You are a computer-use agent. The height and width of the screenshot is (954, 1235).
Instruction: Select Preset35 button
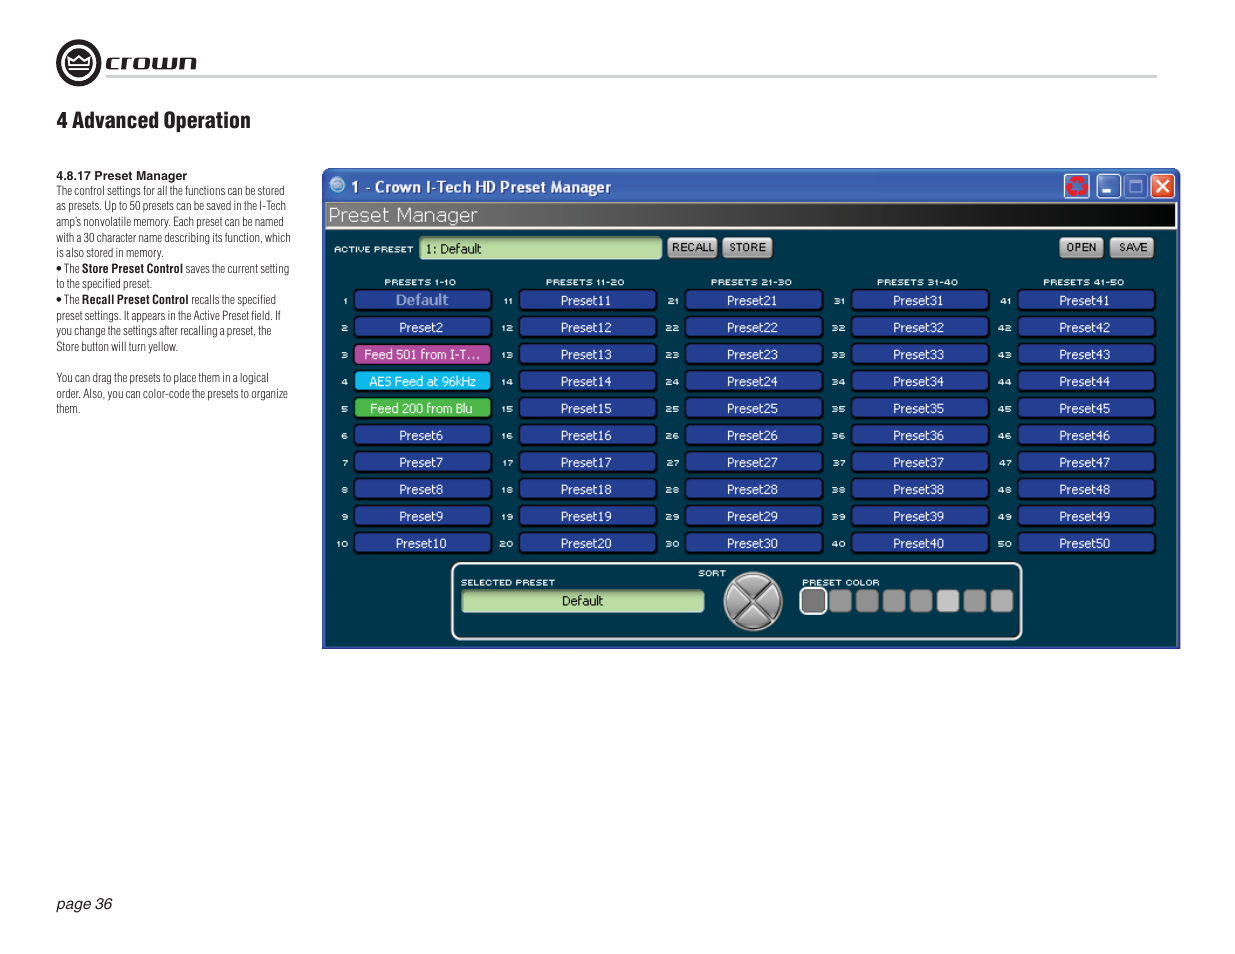click(919, 408)
